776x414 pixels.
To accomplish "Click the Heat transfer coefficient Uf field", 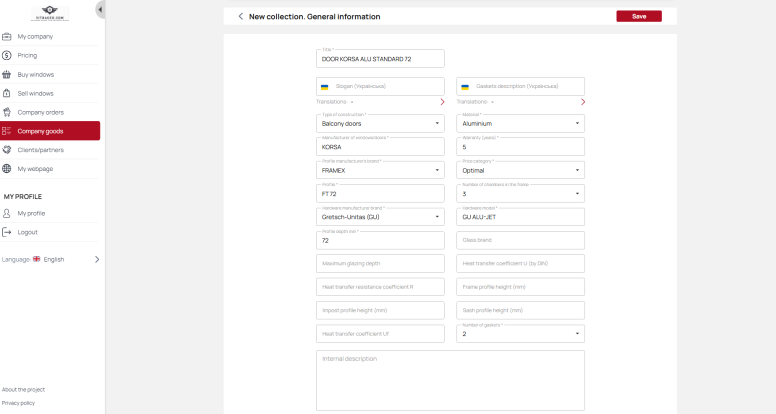I will click(x=380, y=334).
